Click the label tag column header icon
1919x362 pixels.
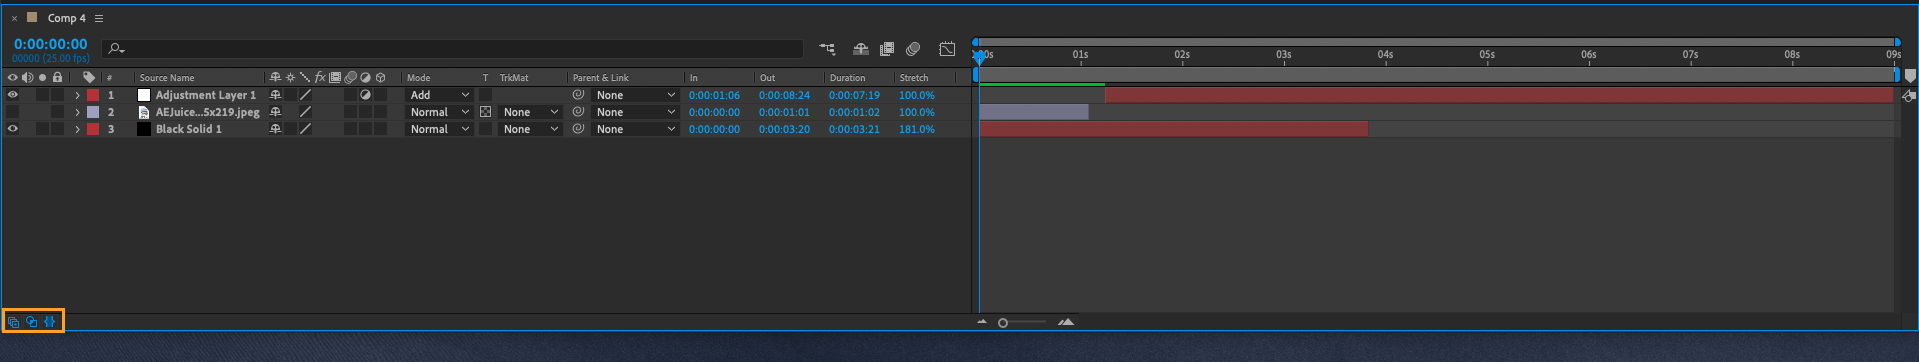(x=89, y=77)
